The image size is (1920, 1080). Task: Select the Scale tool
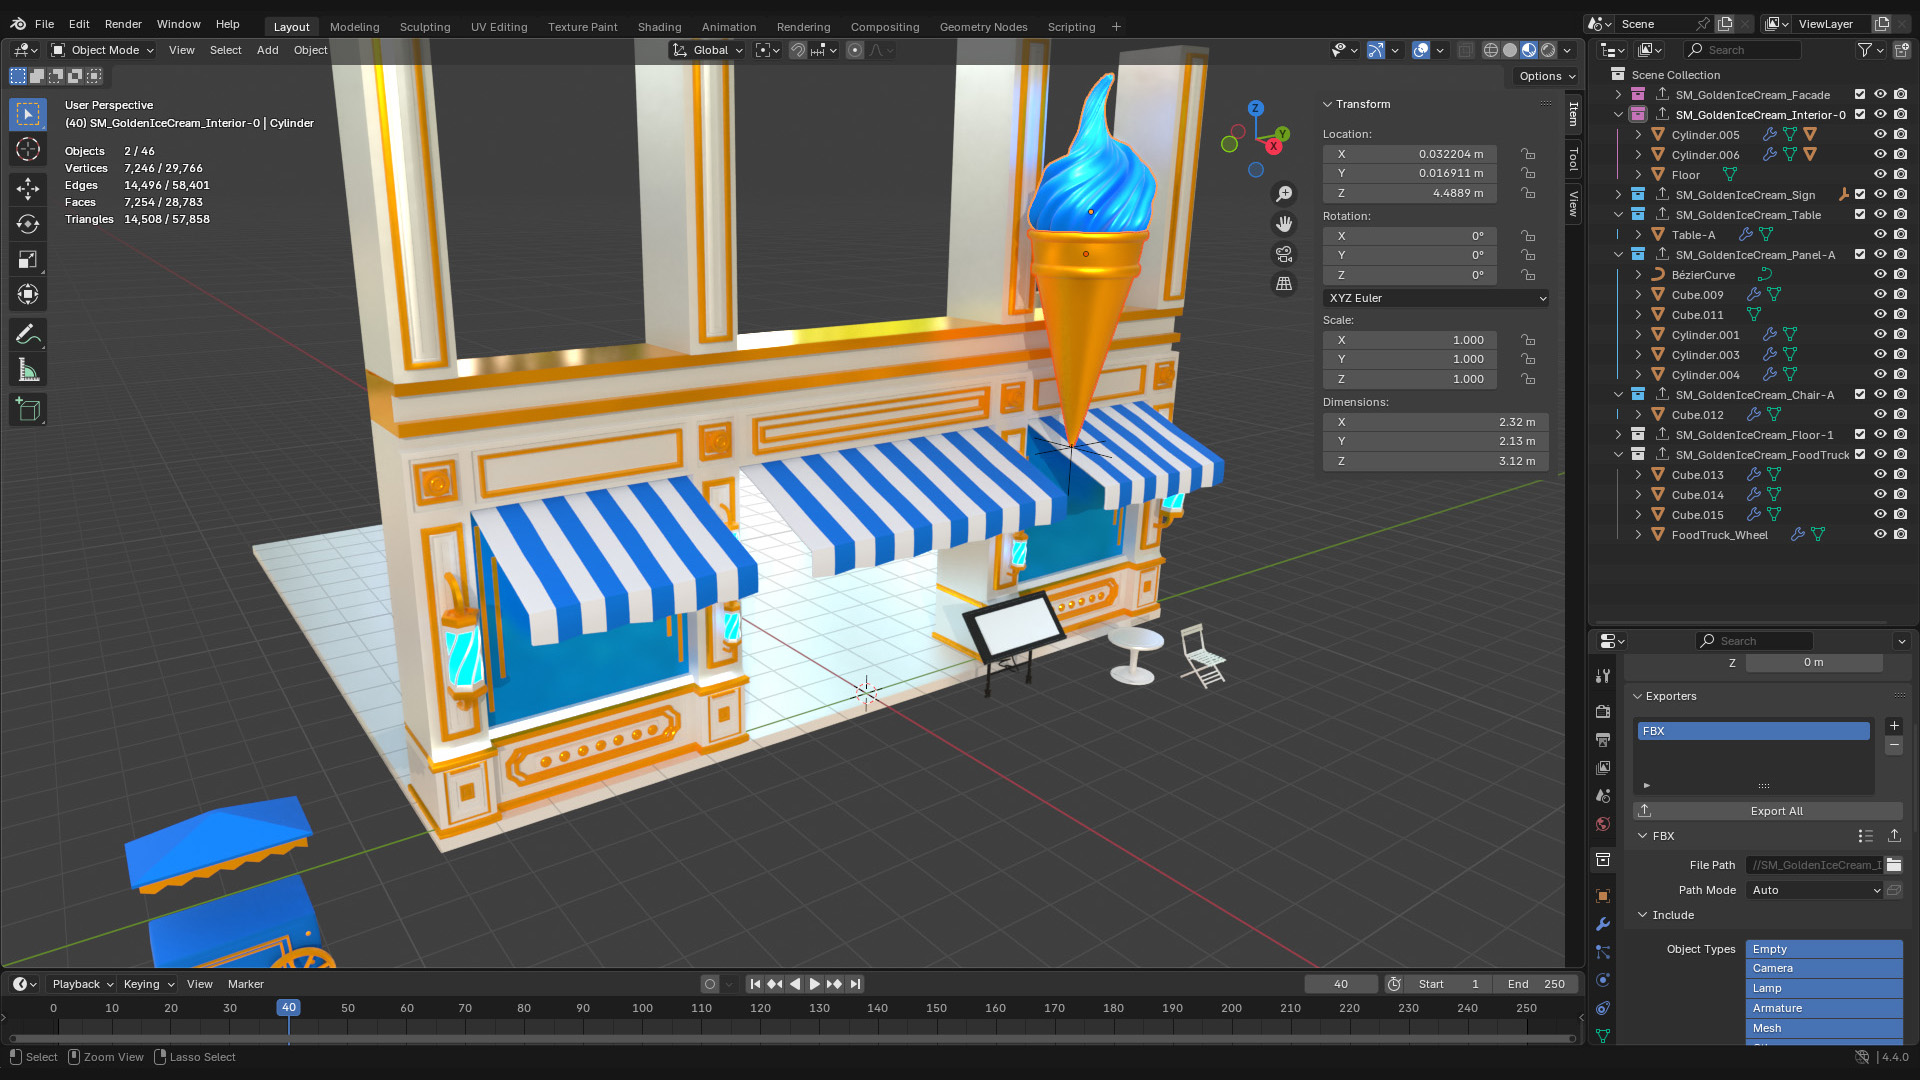tap(27, 259)
